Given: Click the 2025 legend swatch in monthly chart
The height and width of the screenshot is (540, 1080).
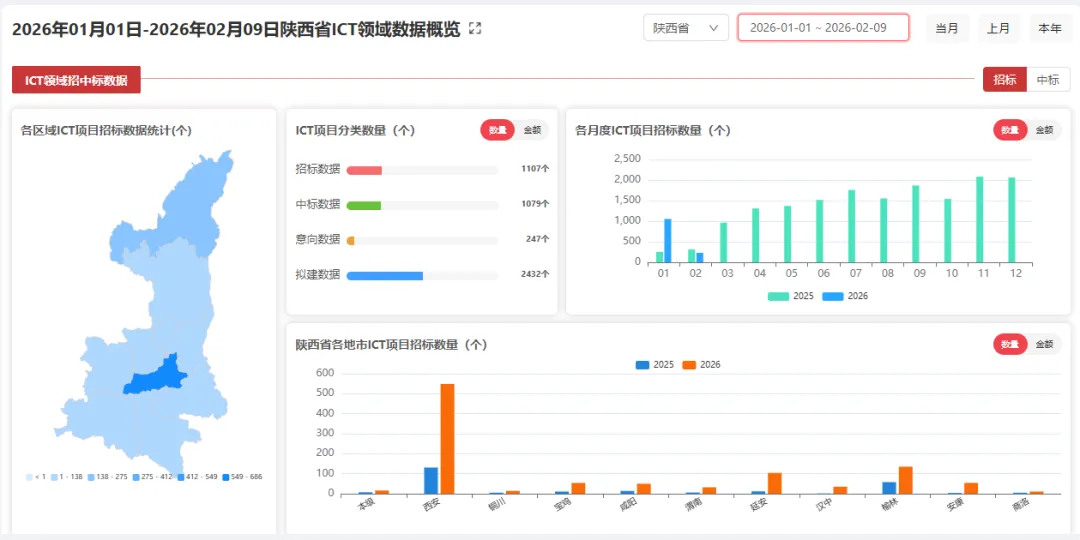Looking at the screenshot, I should click(778, 296).
